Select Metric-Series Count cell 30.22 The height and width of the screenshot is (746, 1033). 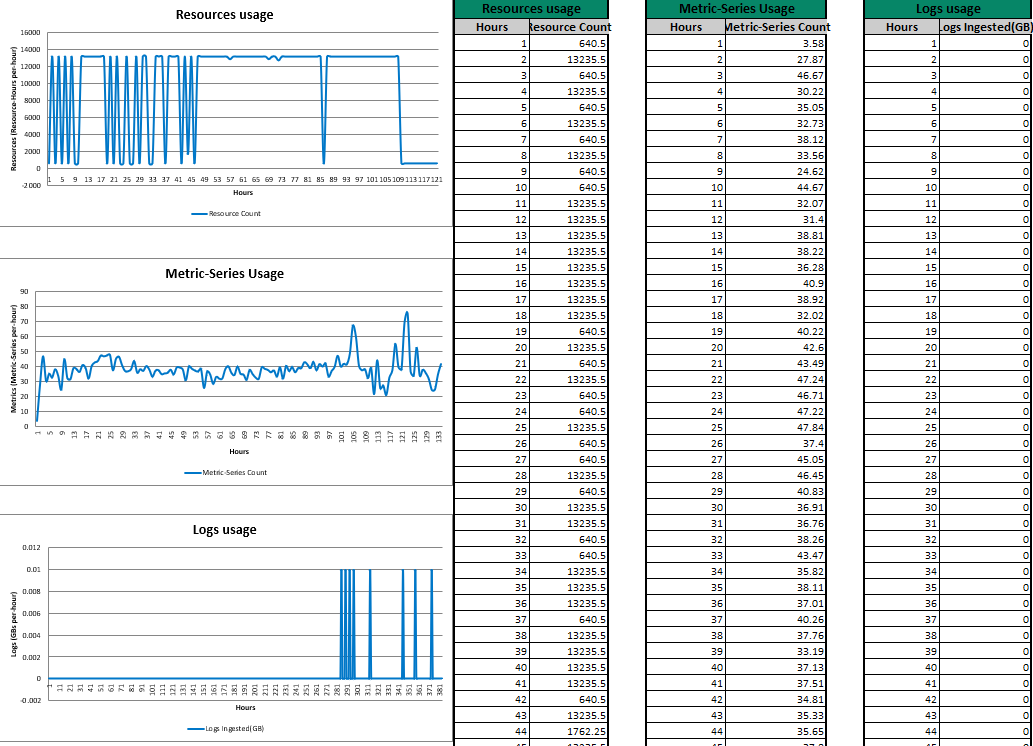pos(775,92)
